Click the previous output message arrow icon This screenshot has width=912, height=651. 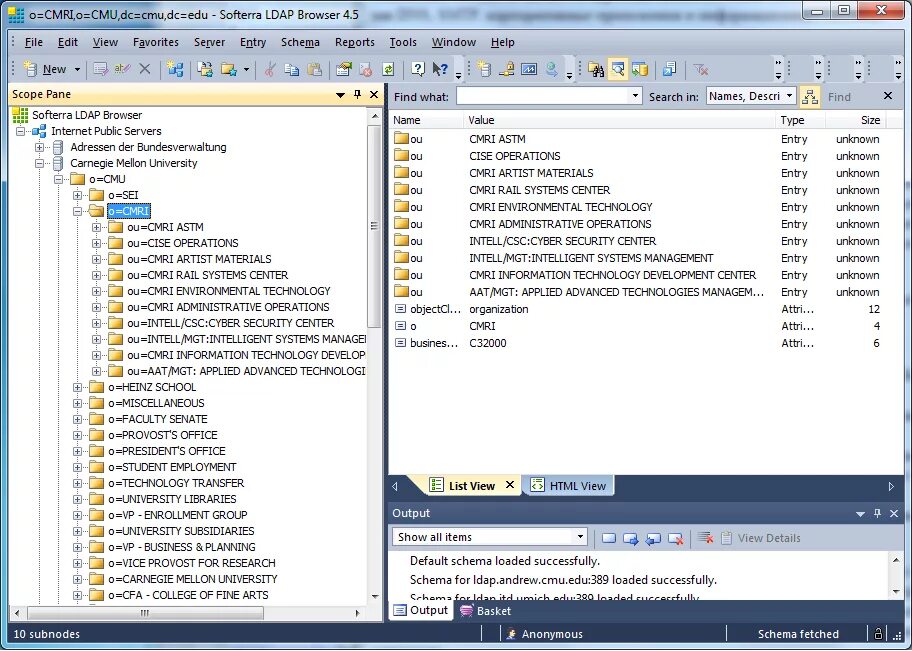tap(653, 539)
